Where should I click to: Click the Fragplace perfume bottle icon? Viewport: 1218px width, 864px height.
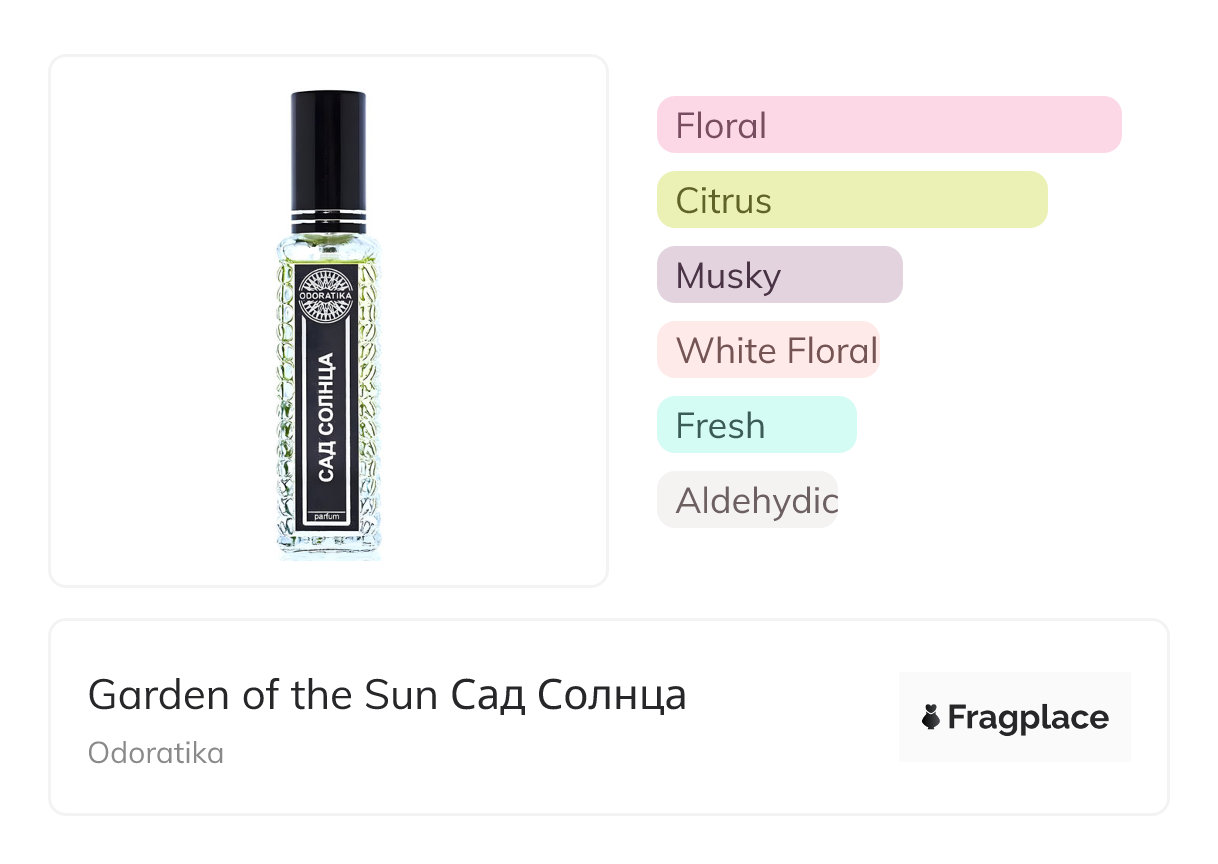(931, 717)
